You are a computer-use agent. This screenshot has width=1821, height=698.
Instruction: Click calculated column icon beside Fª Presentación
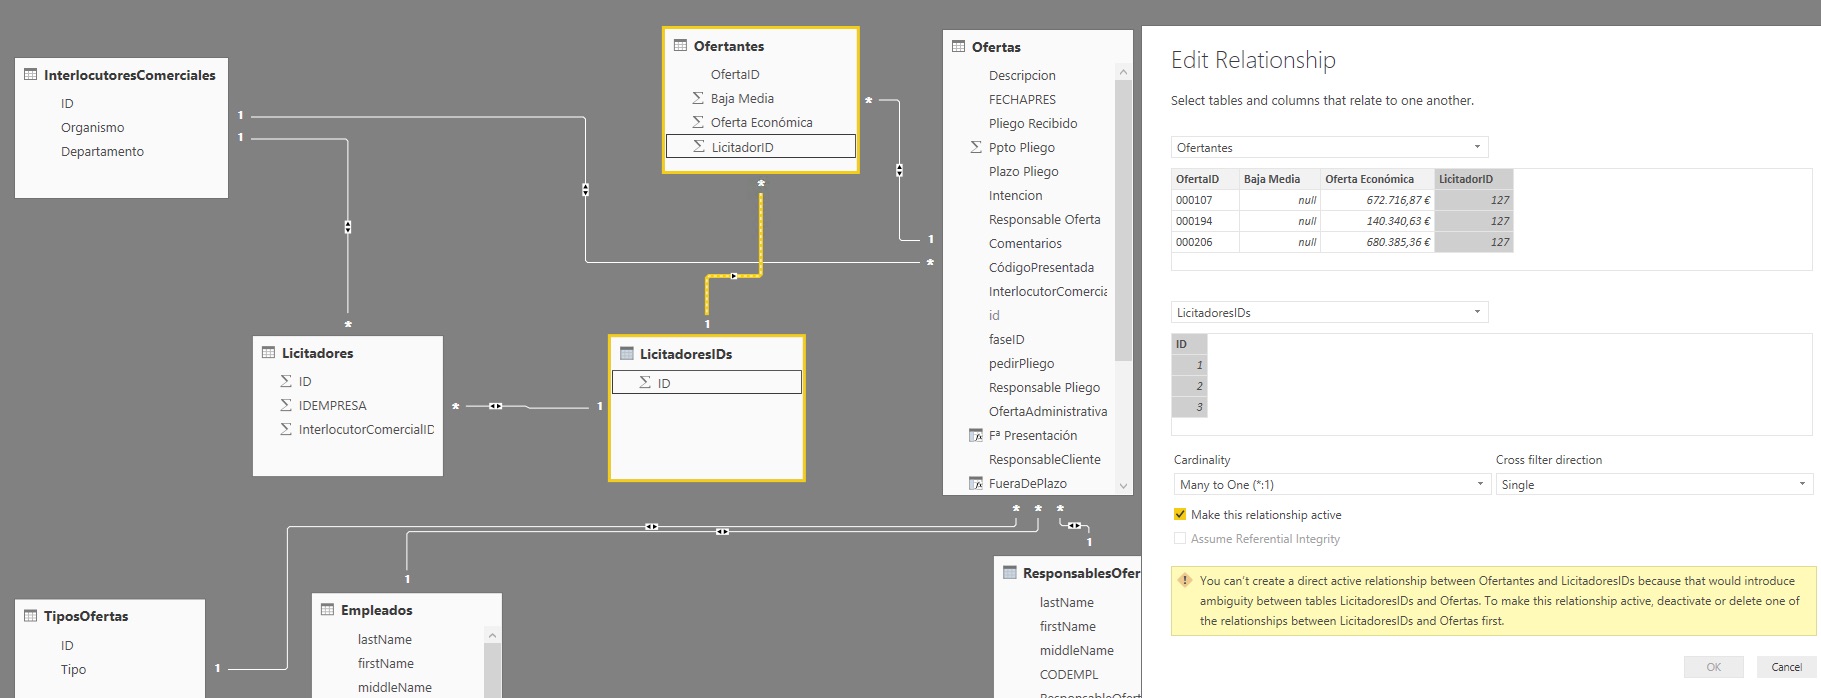point(976,435)
